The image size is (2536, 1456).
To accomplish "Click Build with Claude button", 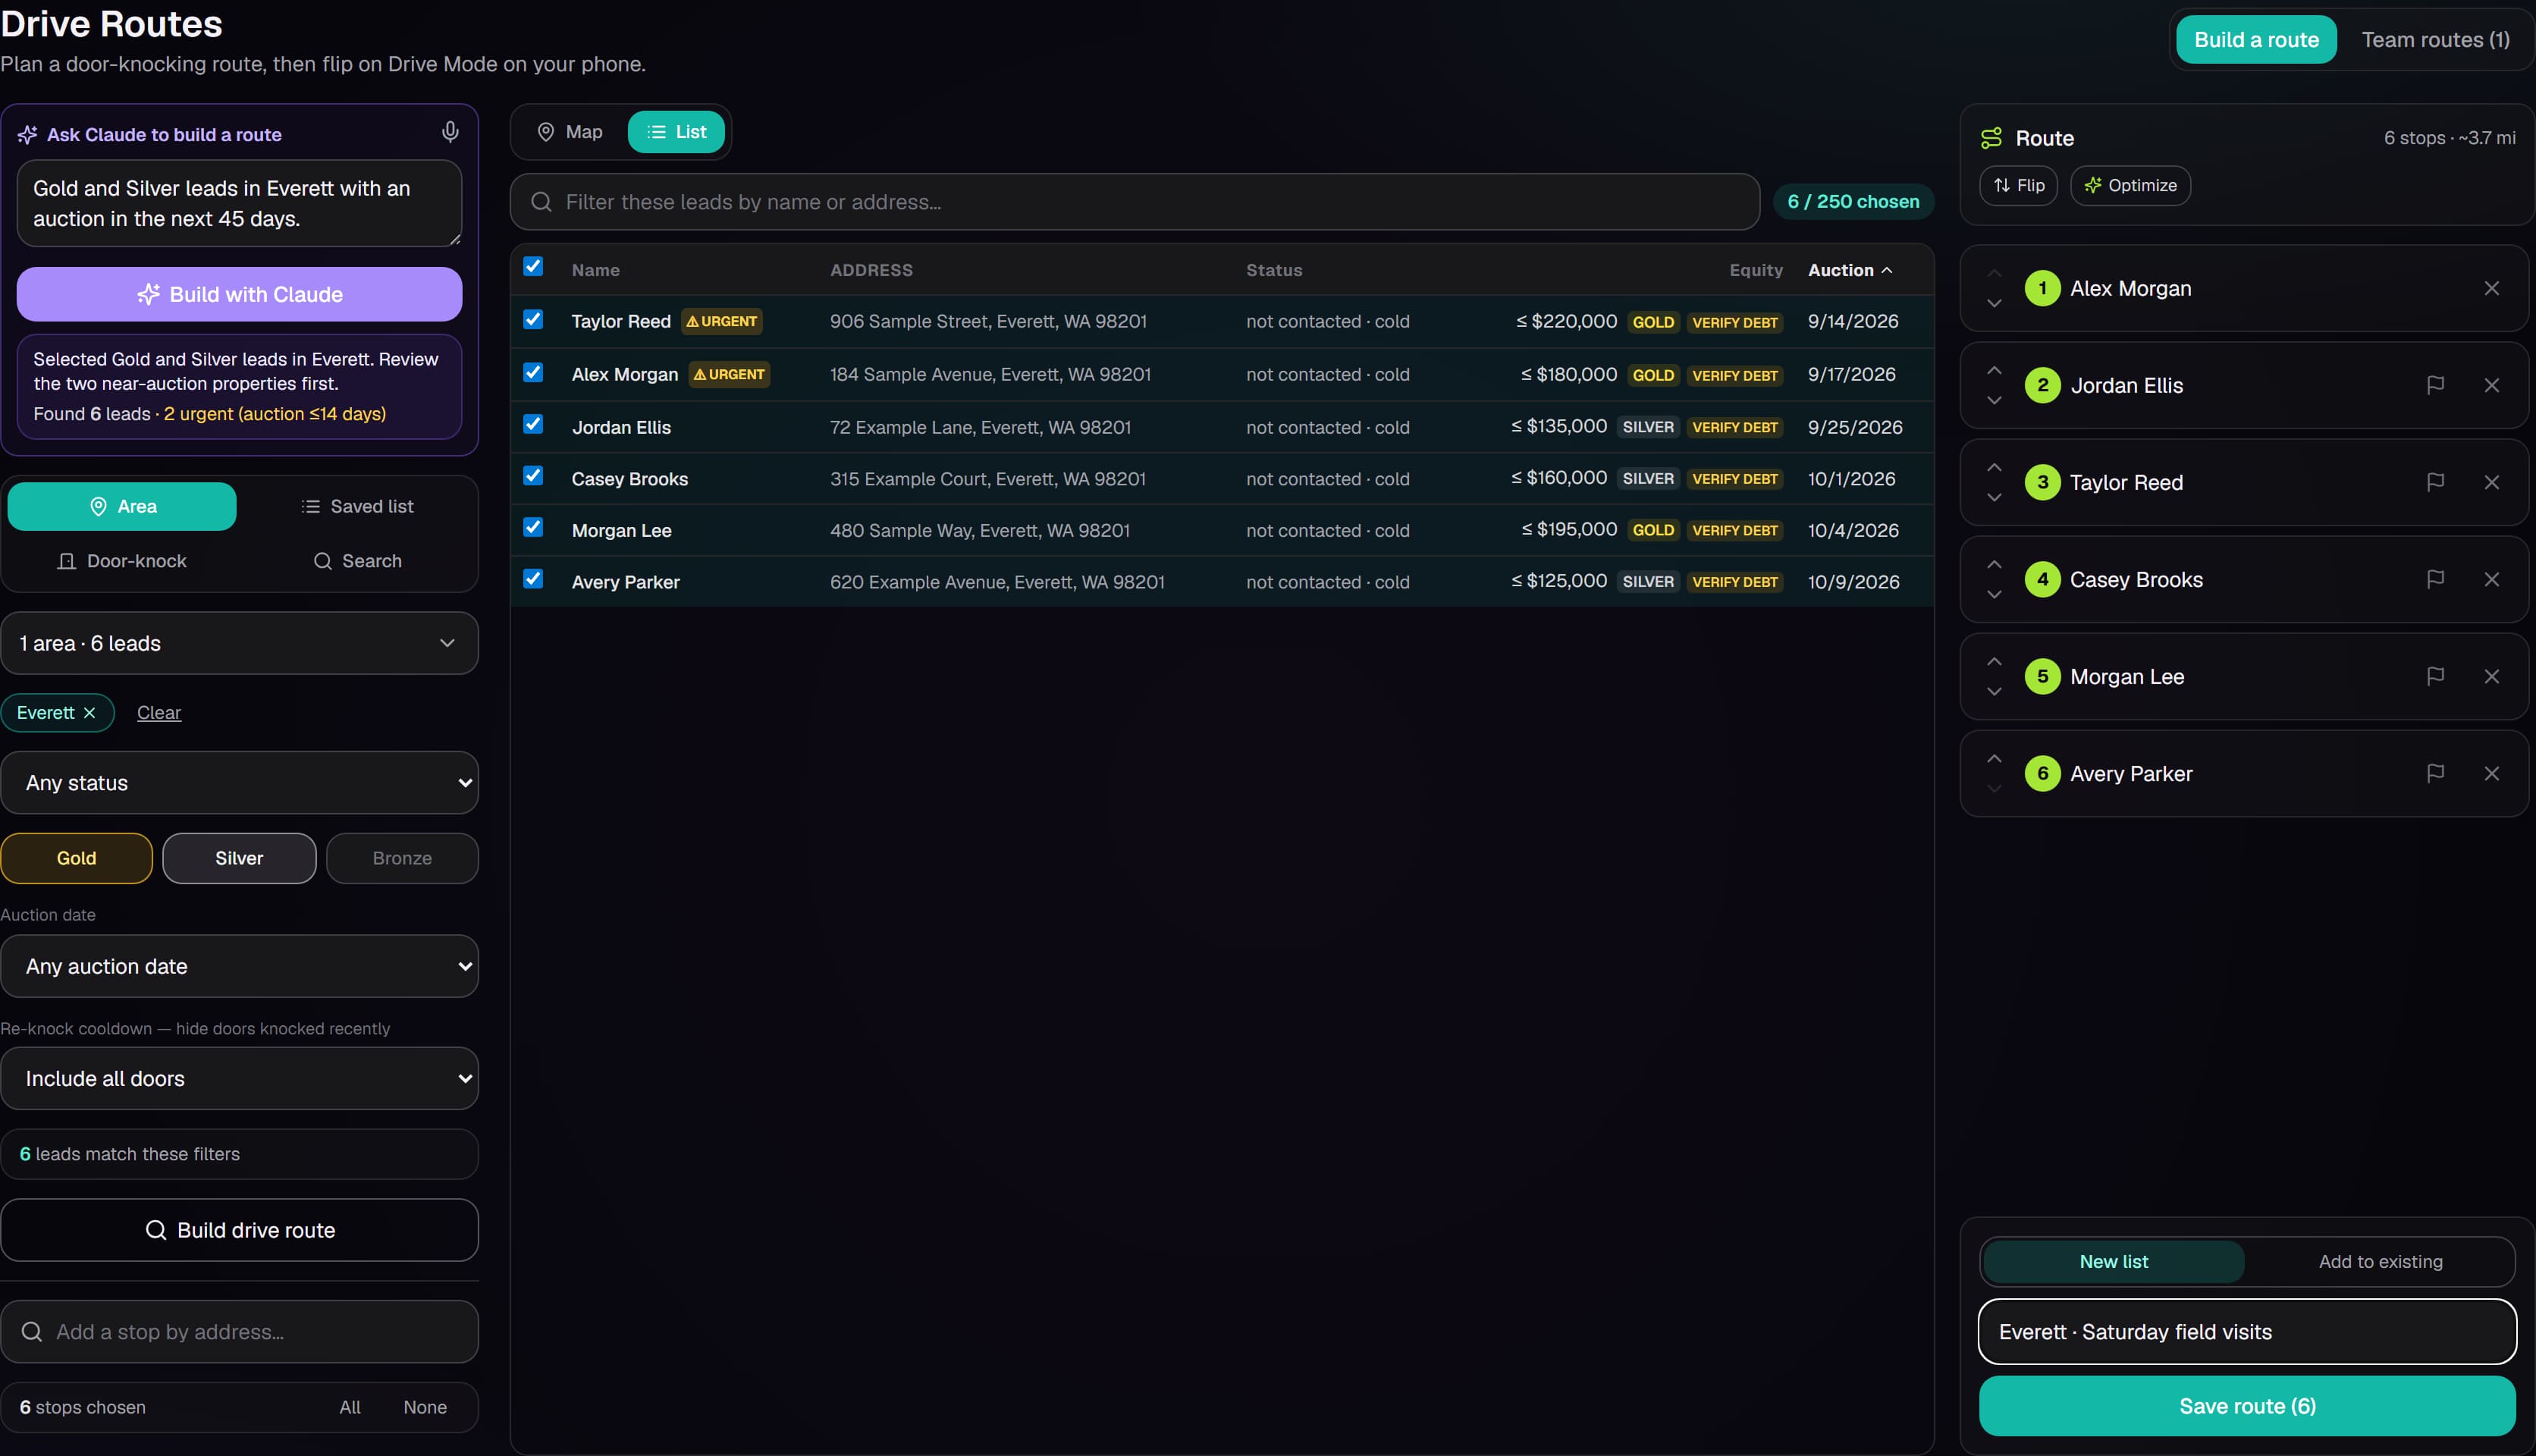I will [239, 294].
